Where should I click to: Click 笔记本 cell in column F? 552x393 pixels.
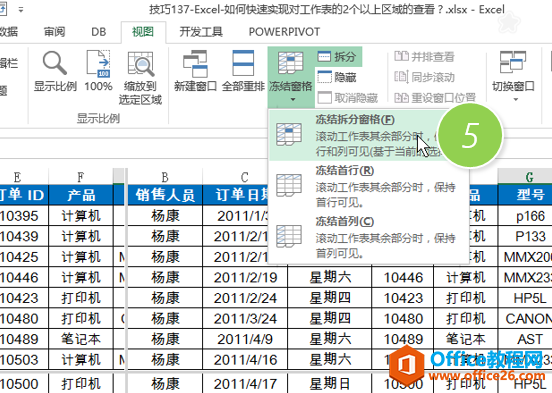point(81,339)
